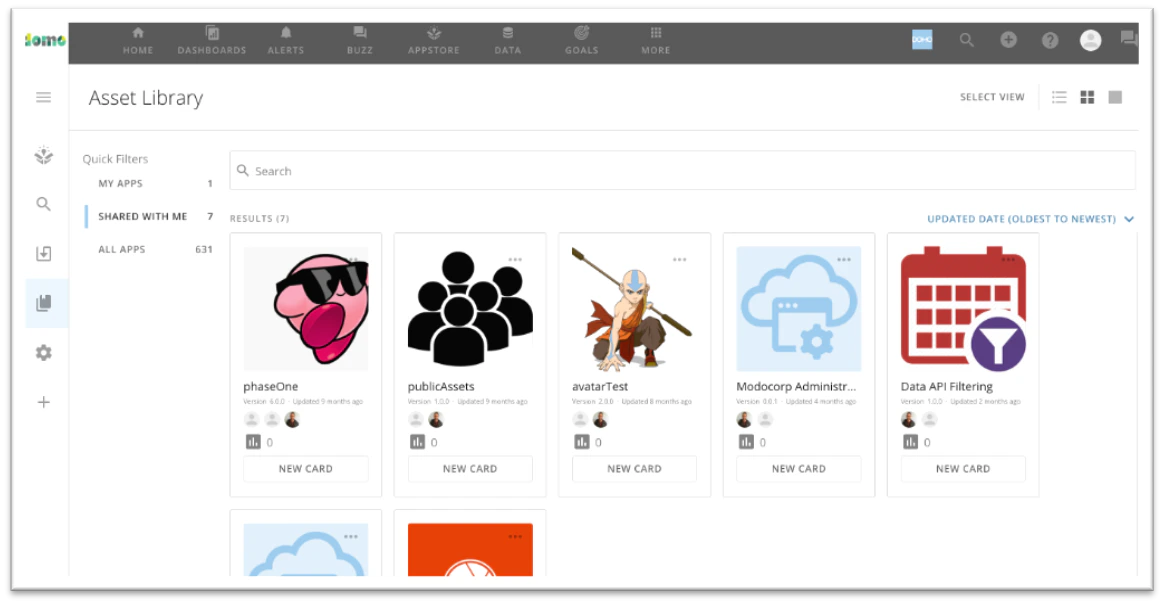The width and height of the screenshot is (1164, 606).
Task: Click New Card under Modocorp Administr...
Action: (x=799, y=469)
